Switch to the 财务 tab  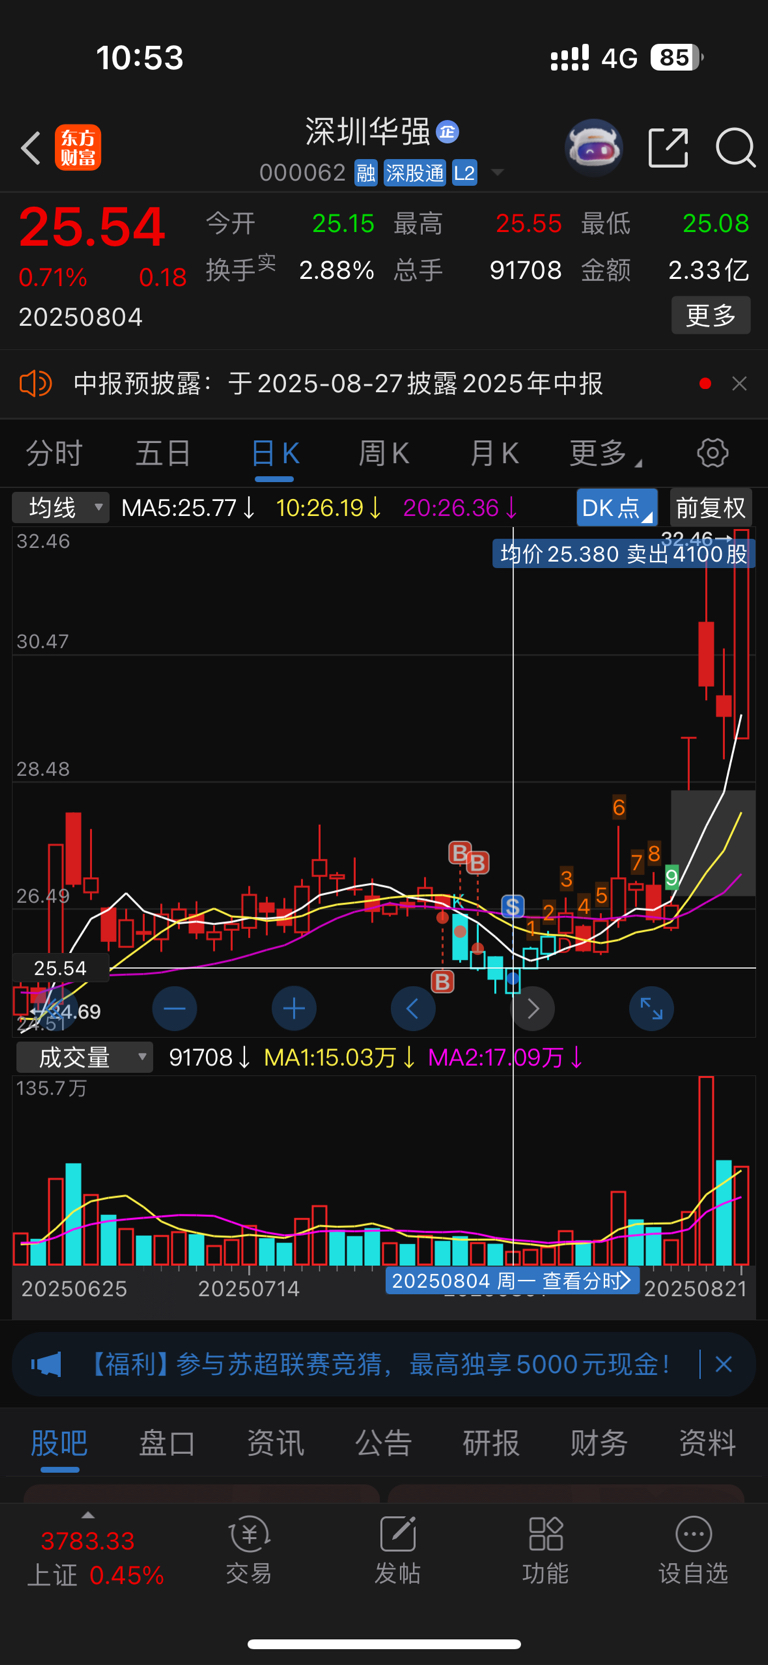[x=599, y=1443]
